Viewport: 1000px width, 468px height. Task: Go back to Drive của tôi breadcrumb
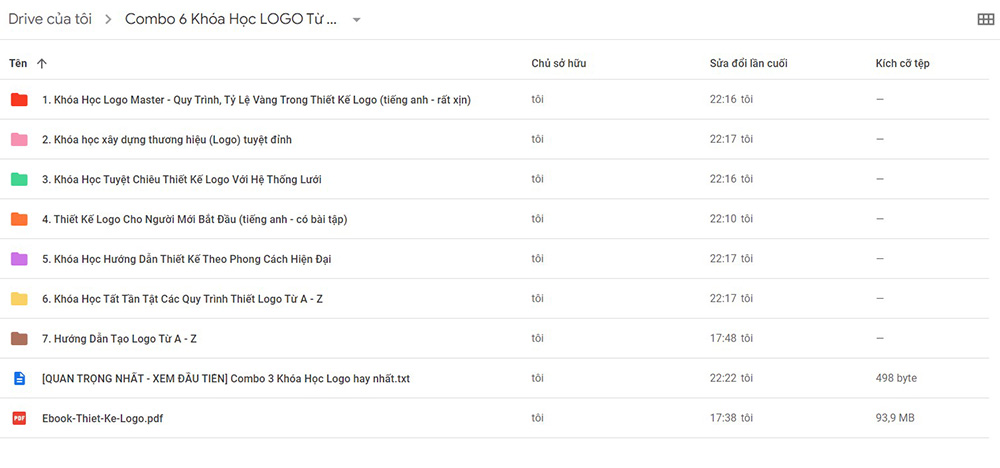click(x=52, y=19)
